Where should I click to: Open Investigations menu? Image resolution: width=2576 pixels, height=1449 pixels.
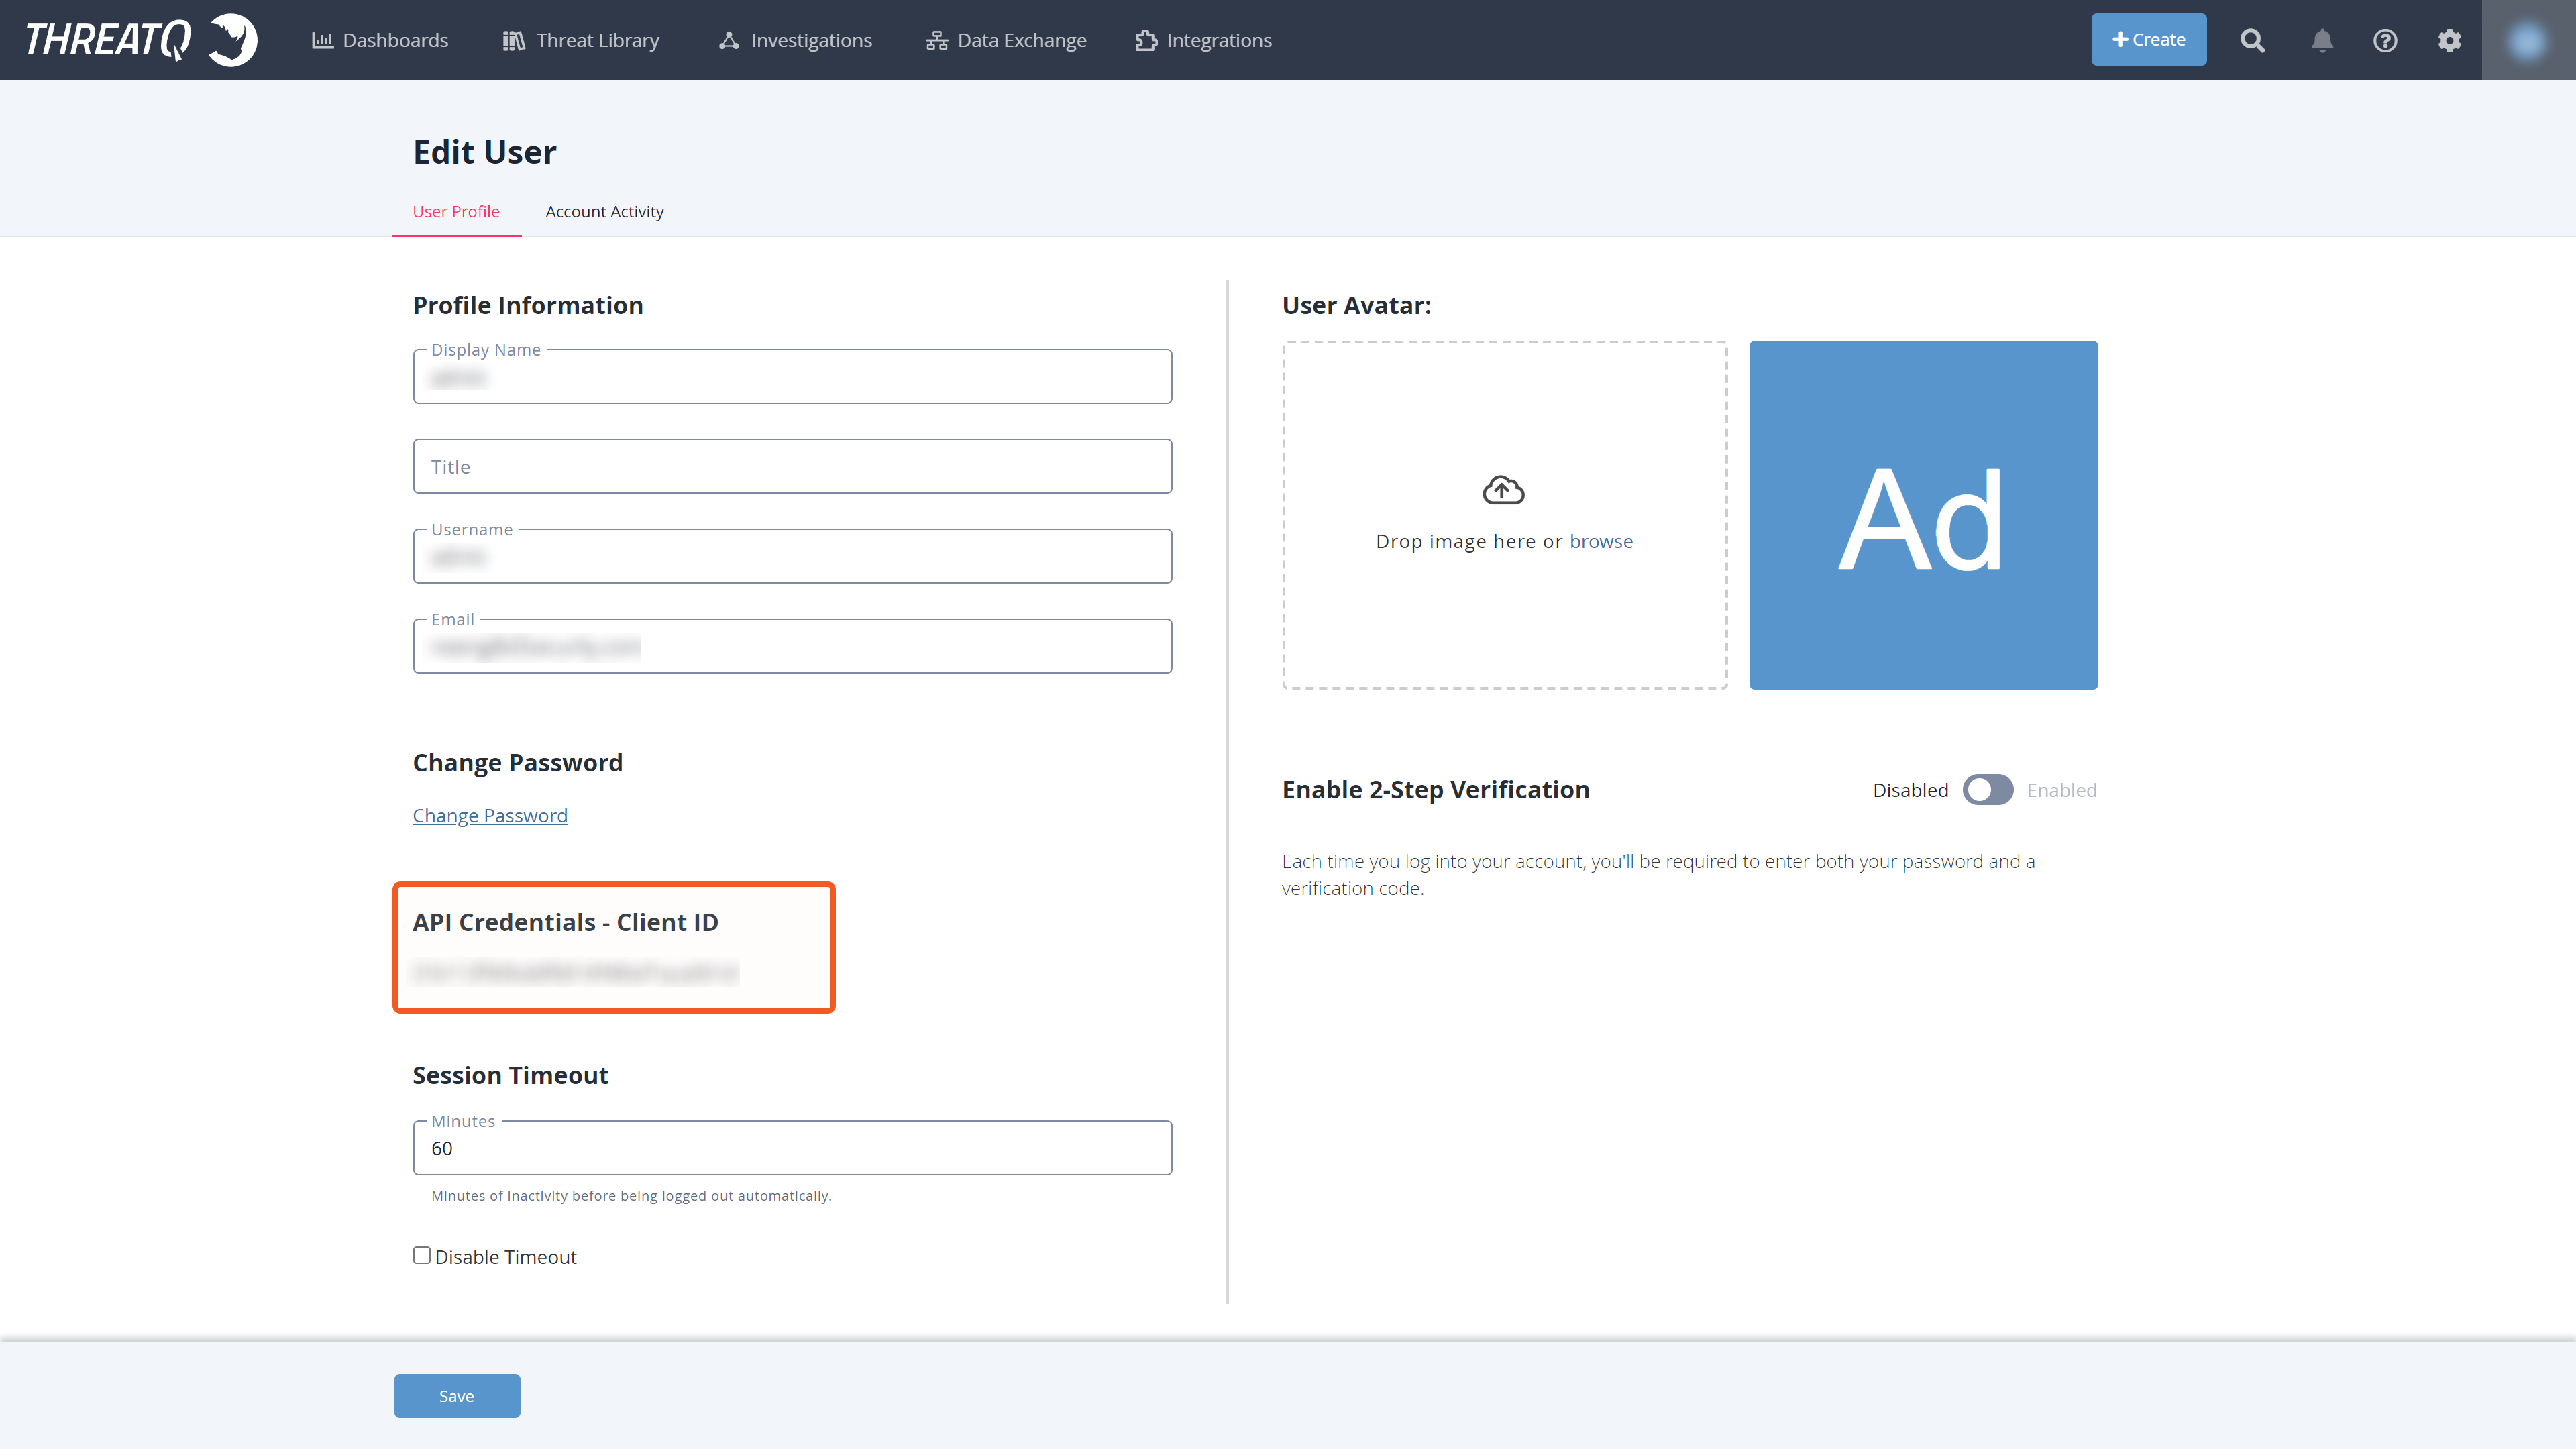(796, 40)
